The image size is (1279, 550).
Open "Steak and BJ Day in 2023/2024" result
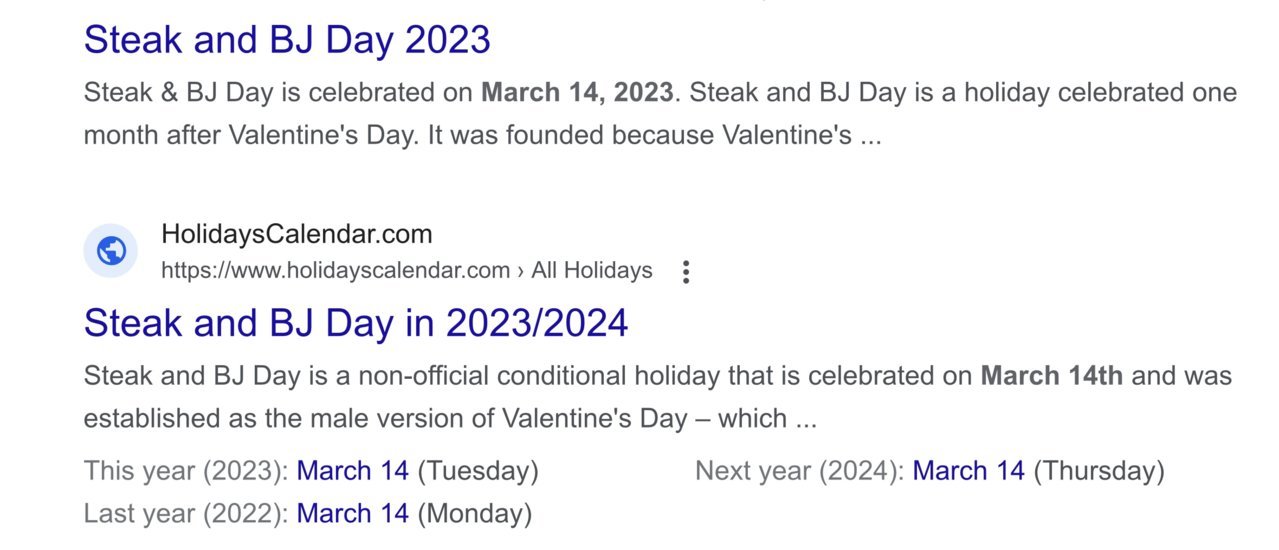point(356,323)
